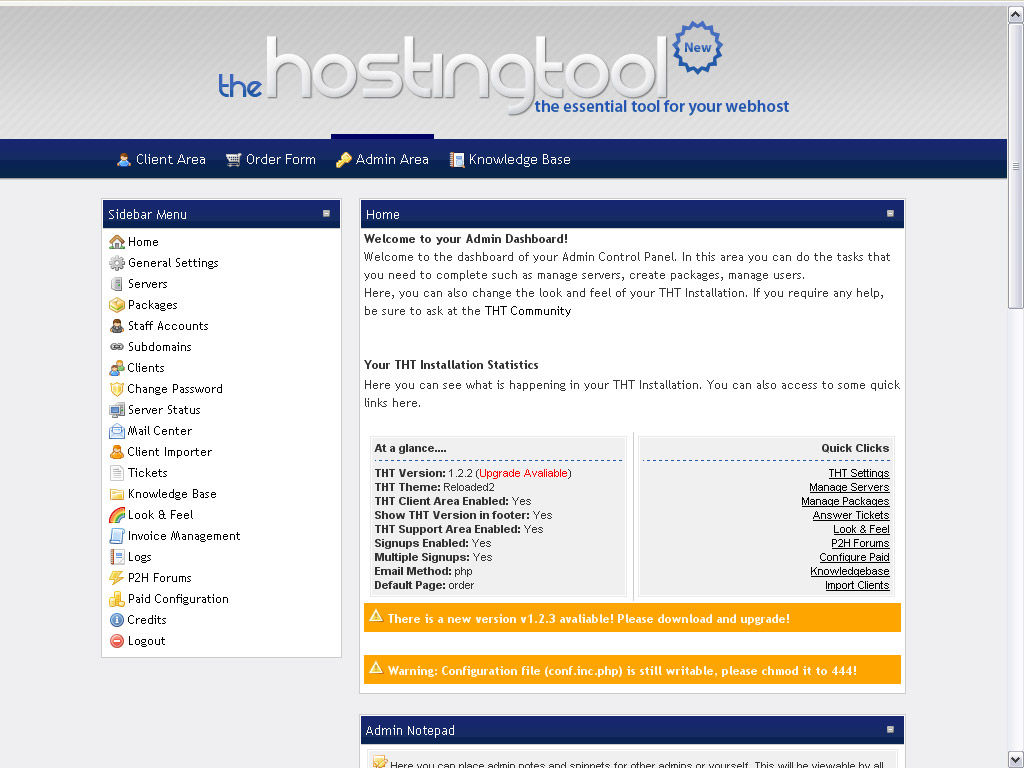Click the Change Password shield icon

pyautogui.click(x=117, y=389)
